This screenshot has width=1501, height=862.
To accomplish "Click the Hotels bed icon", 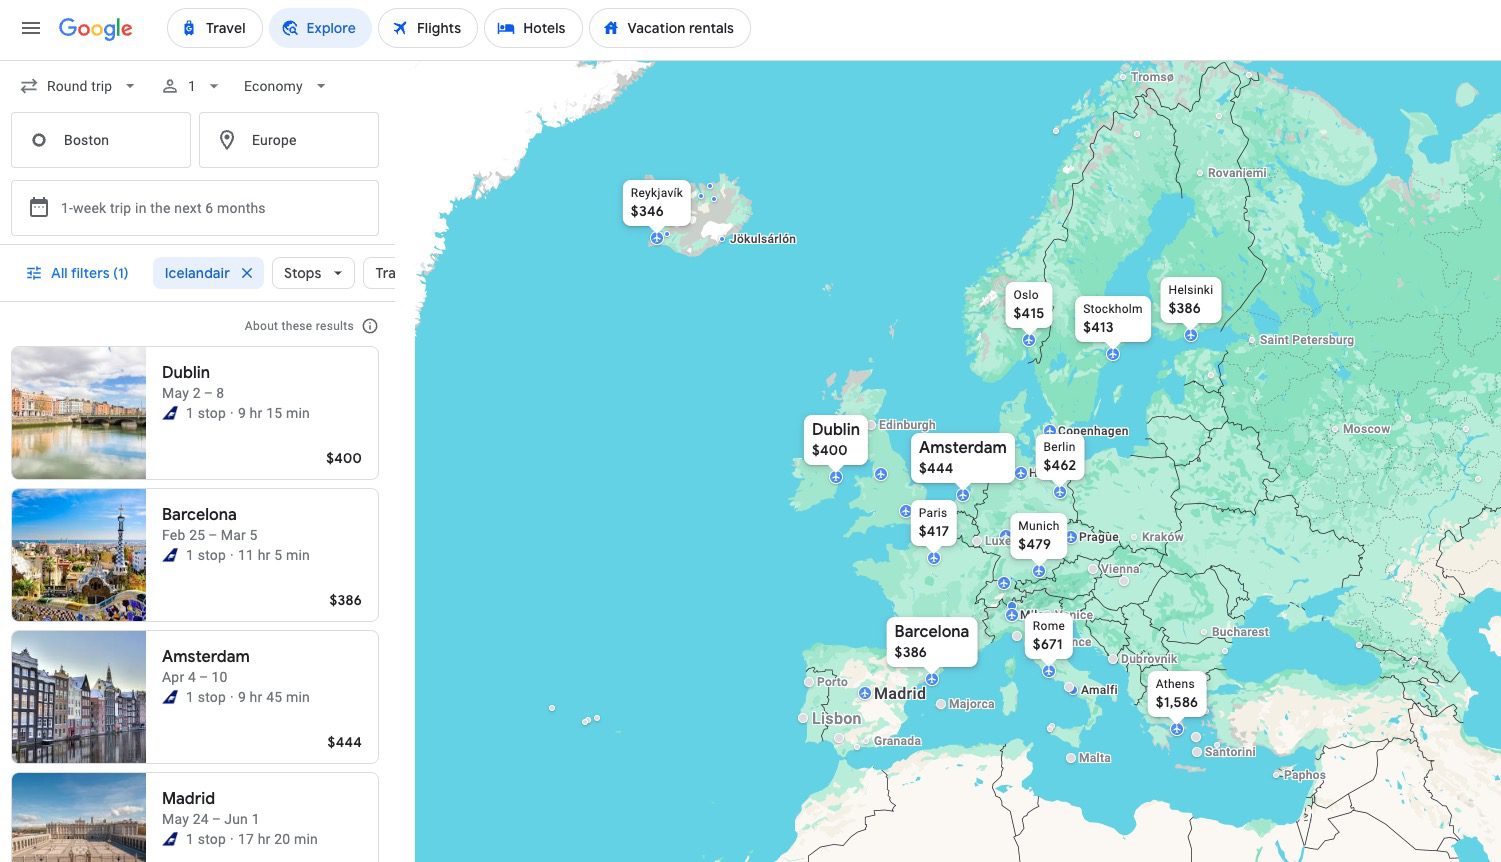I will pos(506,28).
